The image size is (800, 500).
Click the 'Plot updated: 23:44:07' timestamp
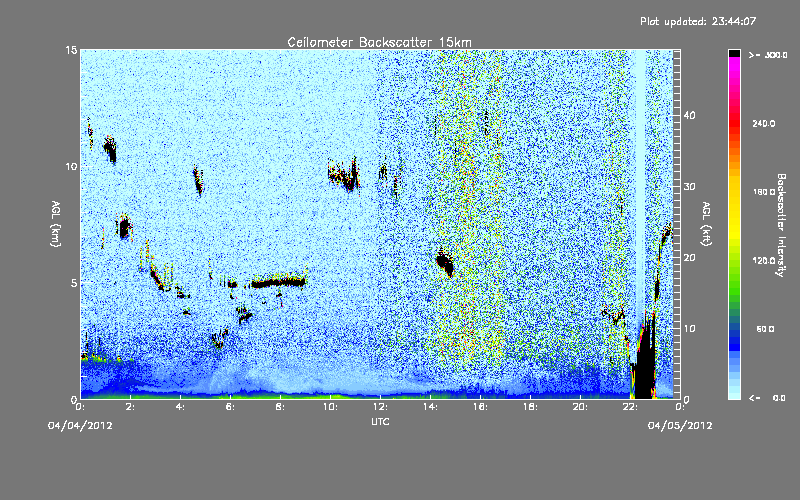(698, 21)
